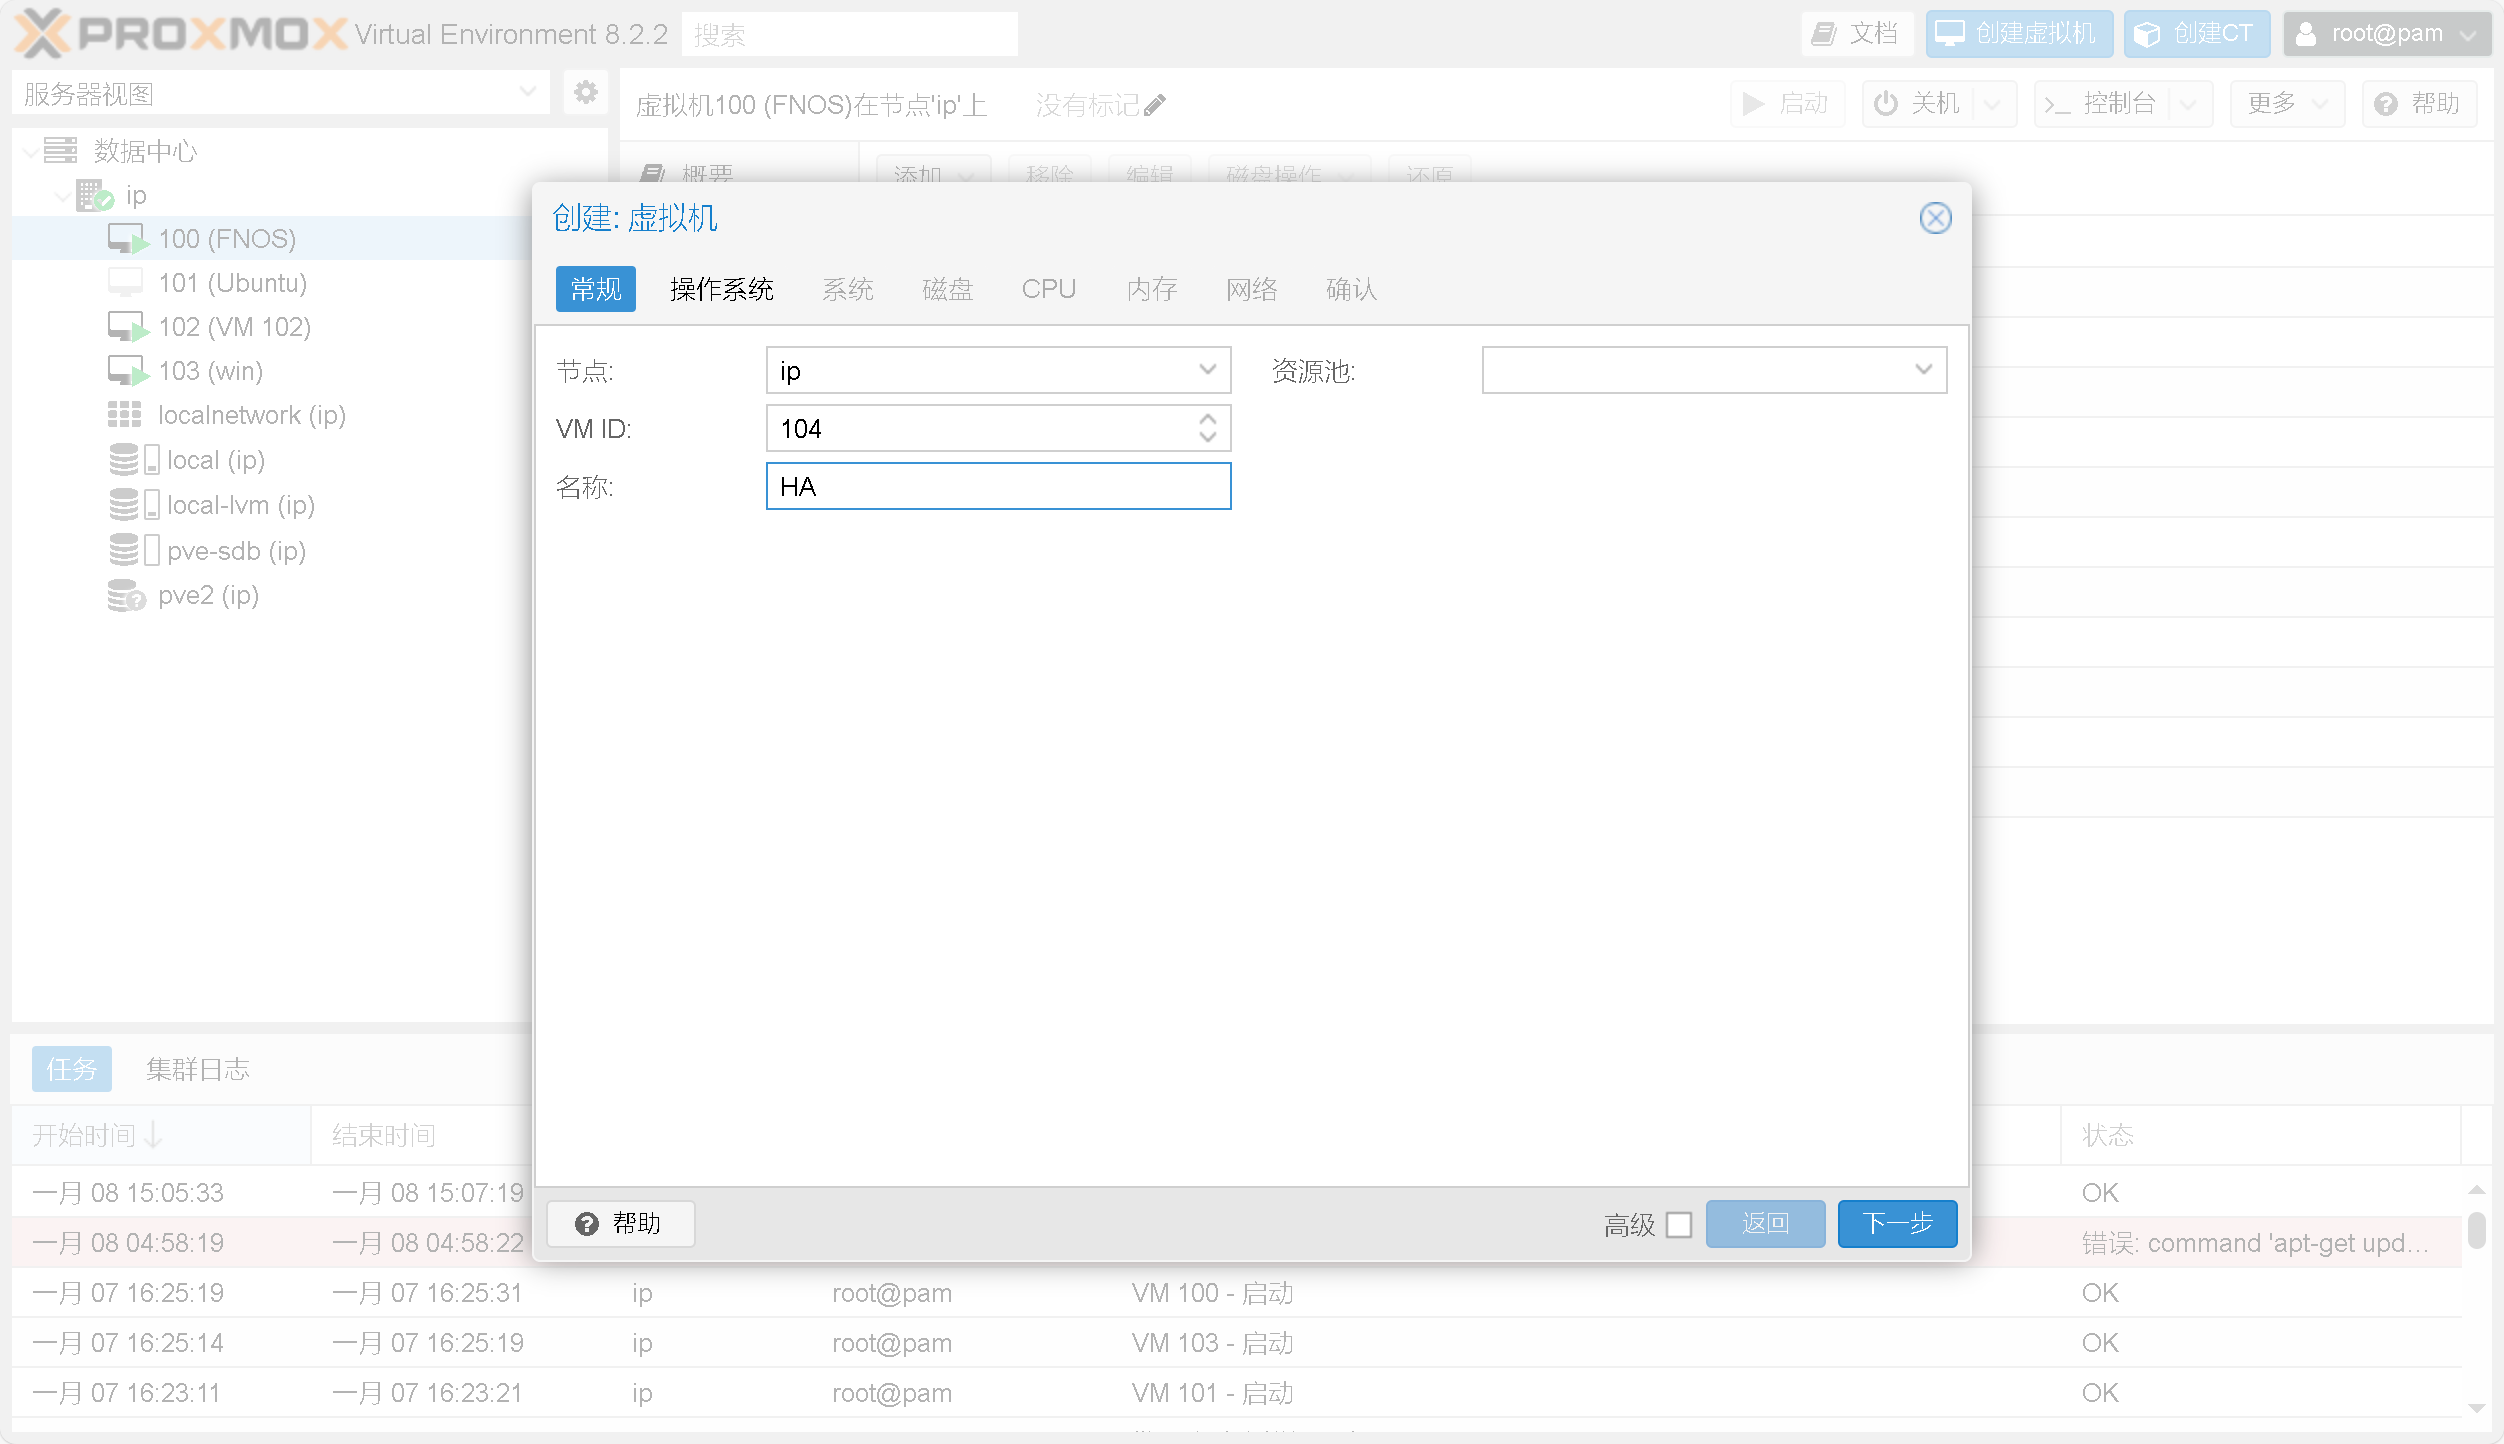The height and width of the screenshot is (1444, 2504).
Task: Click the localnetwork grid icon
Action: click(x=125, y=415)
